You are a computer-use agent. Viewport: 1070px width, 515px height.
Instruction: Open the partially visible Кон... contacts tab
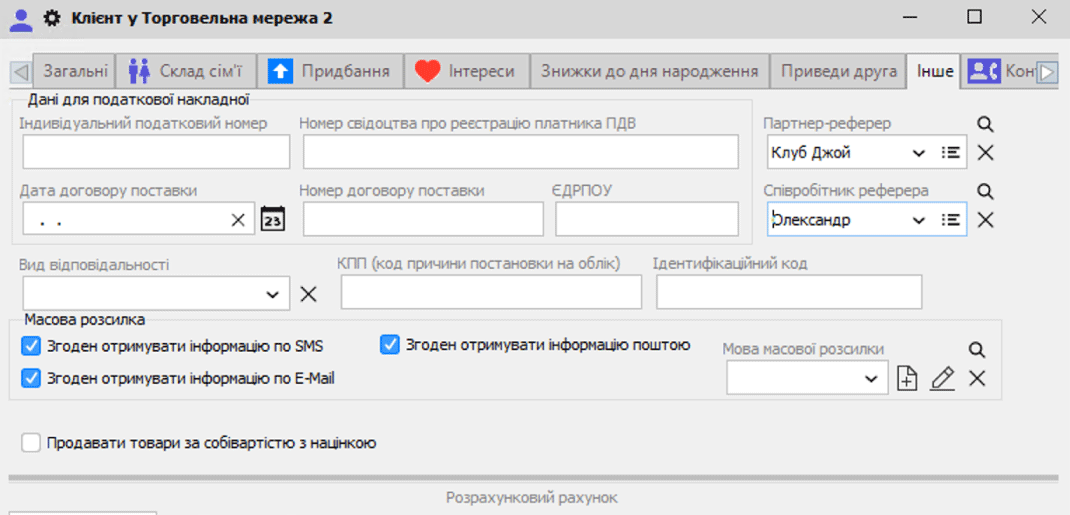pos(1000,71)
